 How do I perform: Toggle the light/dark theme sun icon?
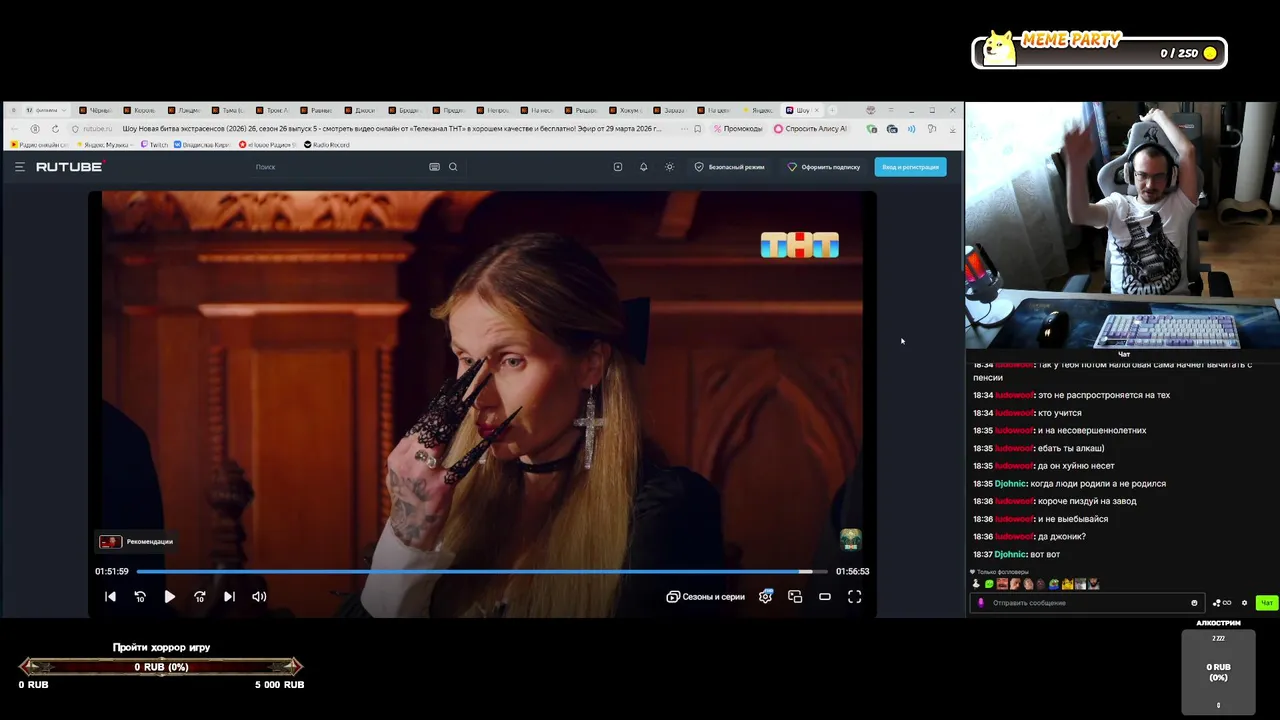[669, 167]
